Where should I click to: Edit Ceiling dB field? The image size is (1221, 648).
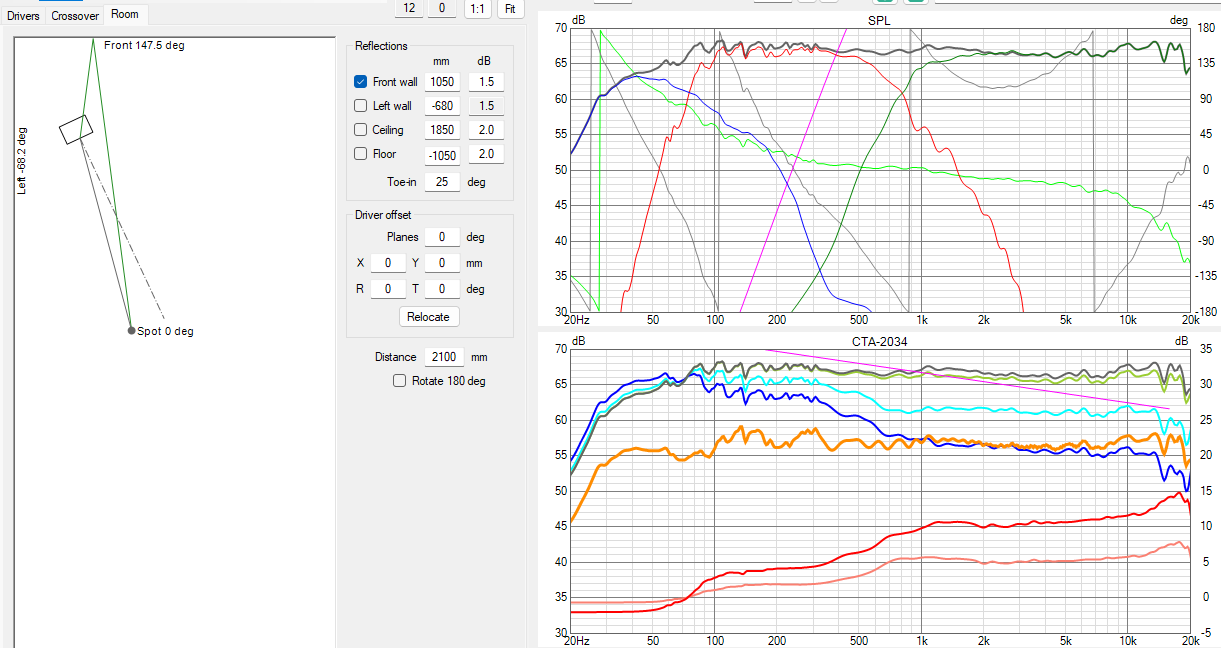coord(486,130)
